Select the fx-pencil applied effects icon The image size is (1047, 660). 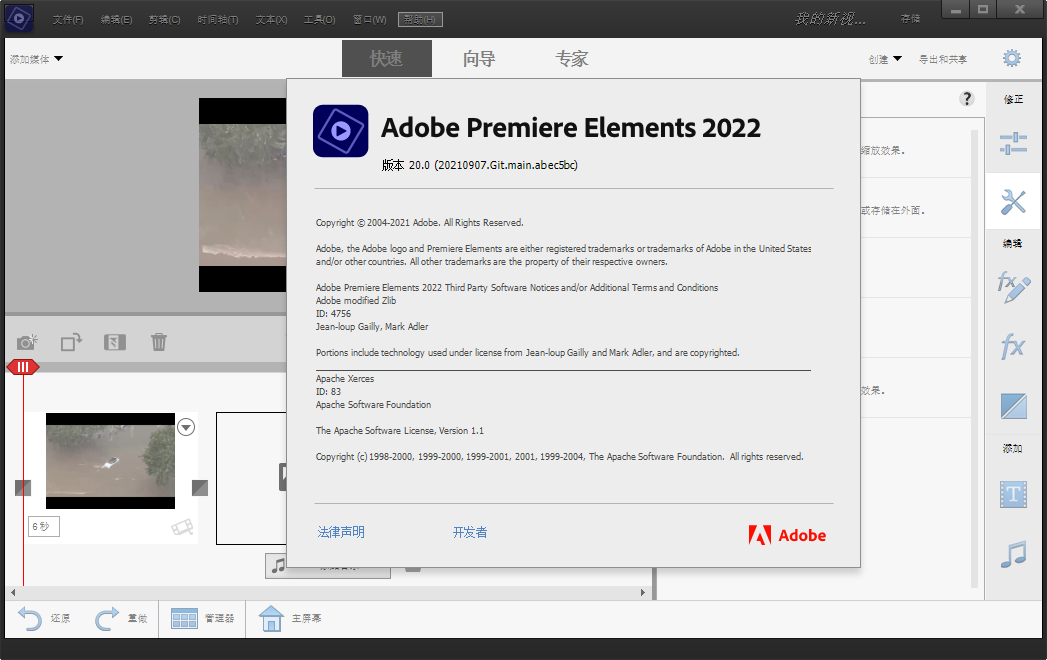click(1013, 288)
